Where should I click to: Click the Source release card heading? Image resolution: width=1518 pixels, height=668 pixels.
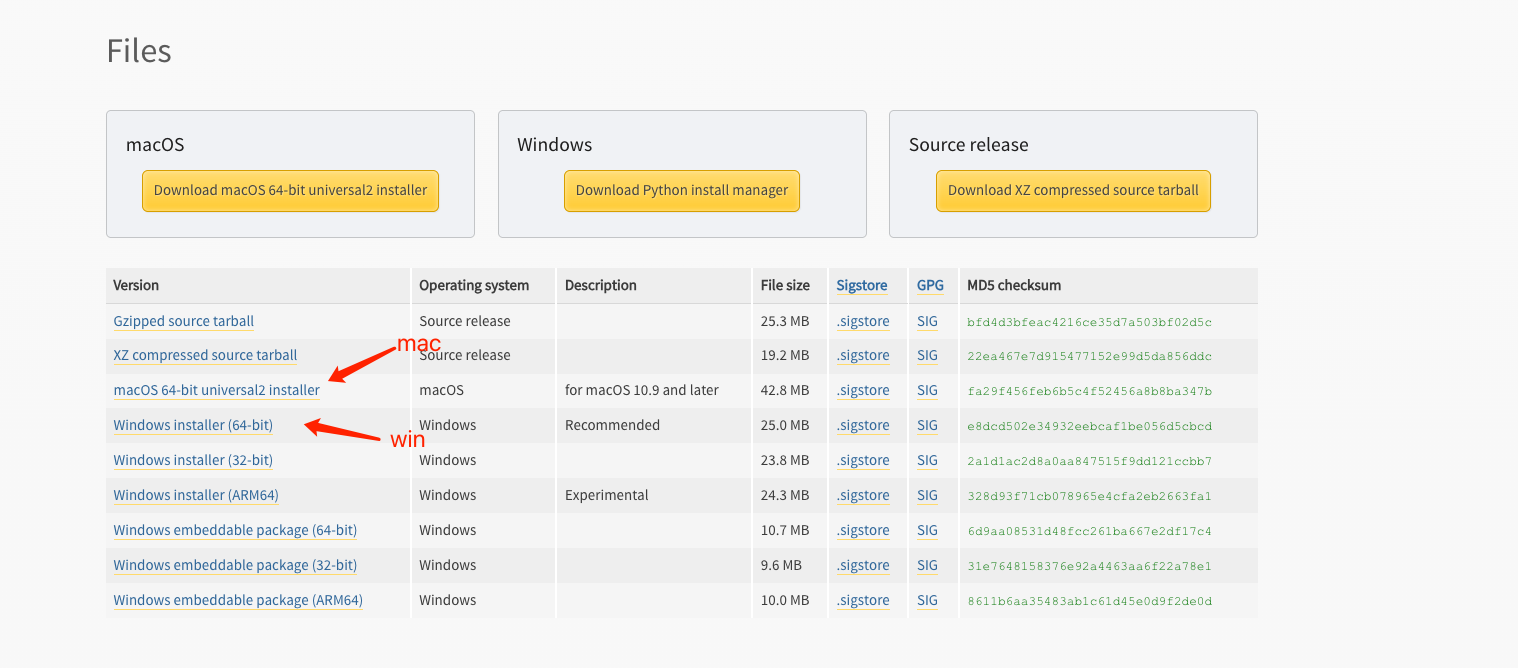[968, 145]
